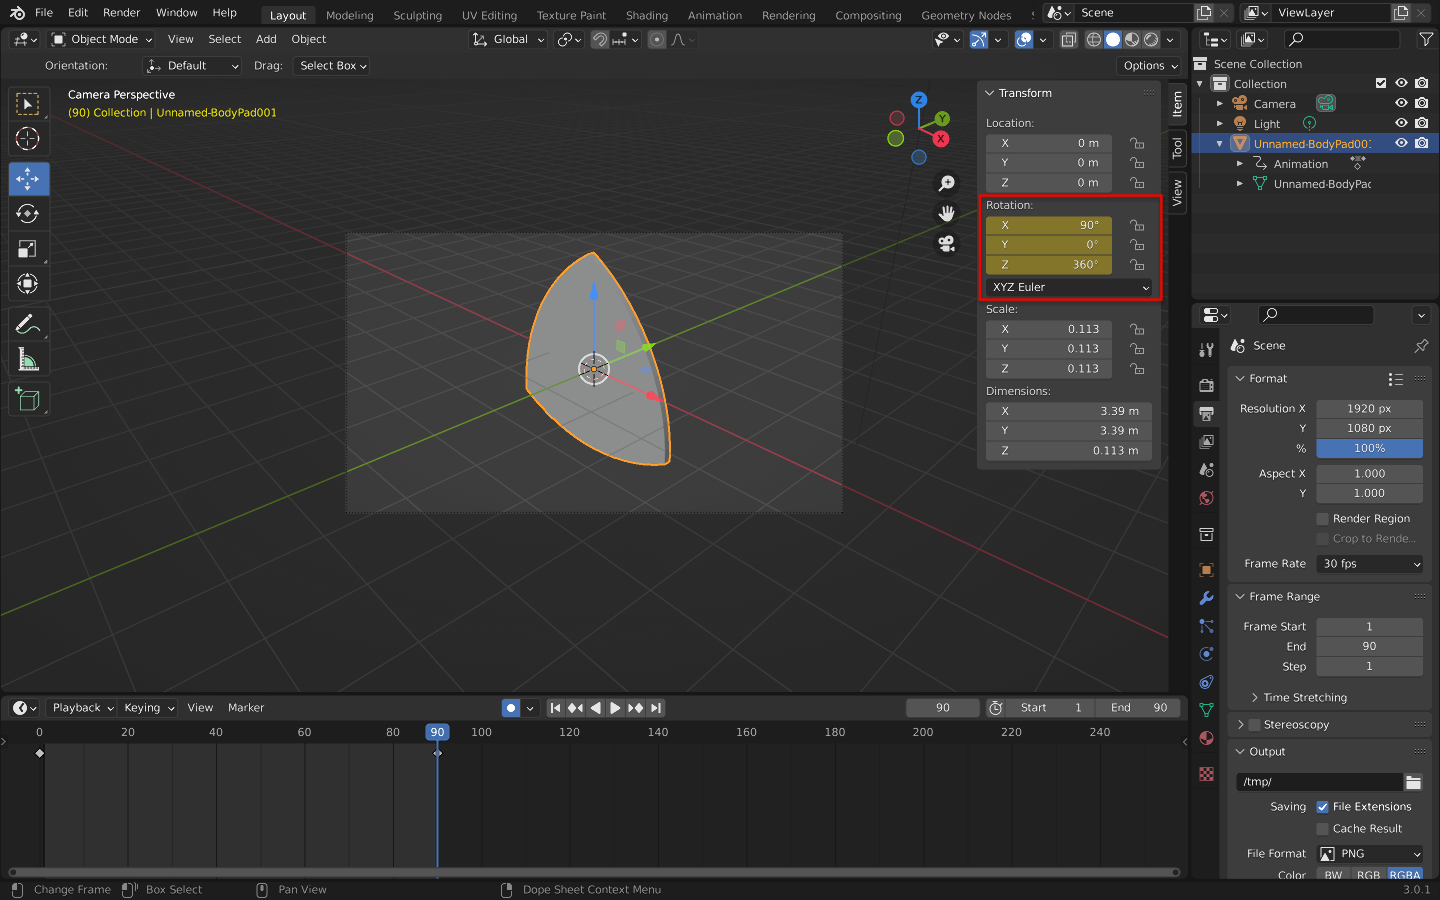Uncheck the File Extensions option
Screen dimensions: 1440x900
point(1323,806)
